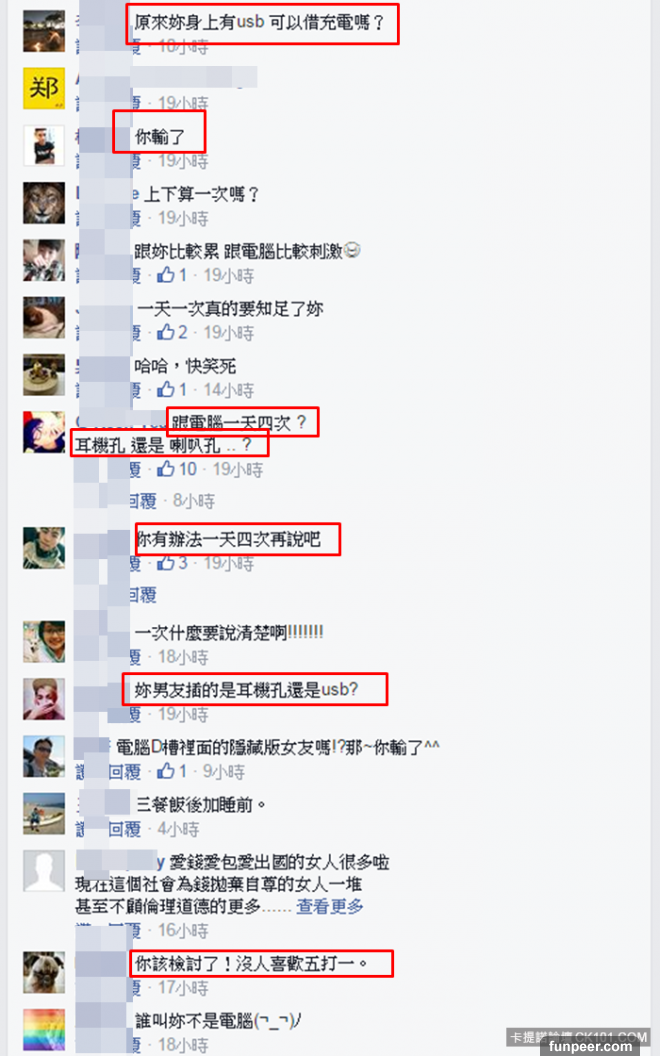Click like thumb under 電腦D槽 comment
Screen dimensions: 660x1056
(x=166, y=770)
